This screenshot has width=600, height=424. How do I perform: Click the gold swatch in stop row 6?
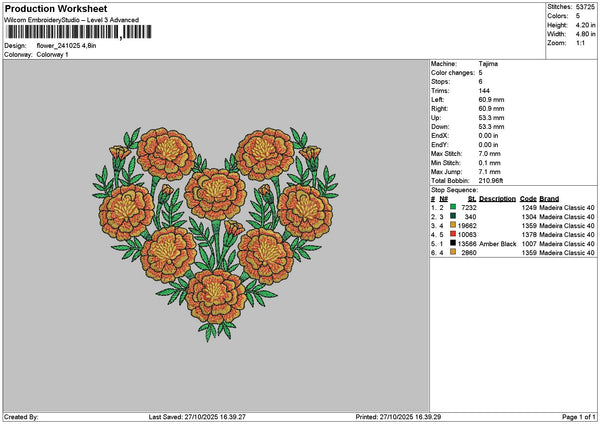[x=453, y=252]
